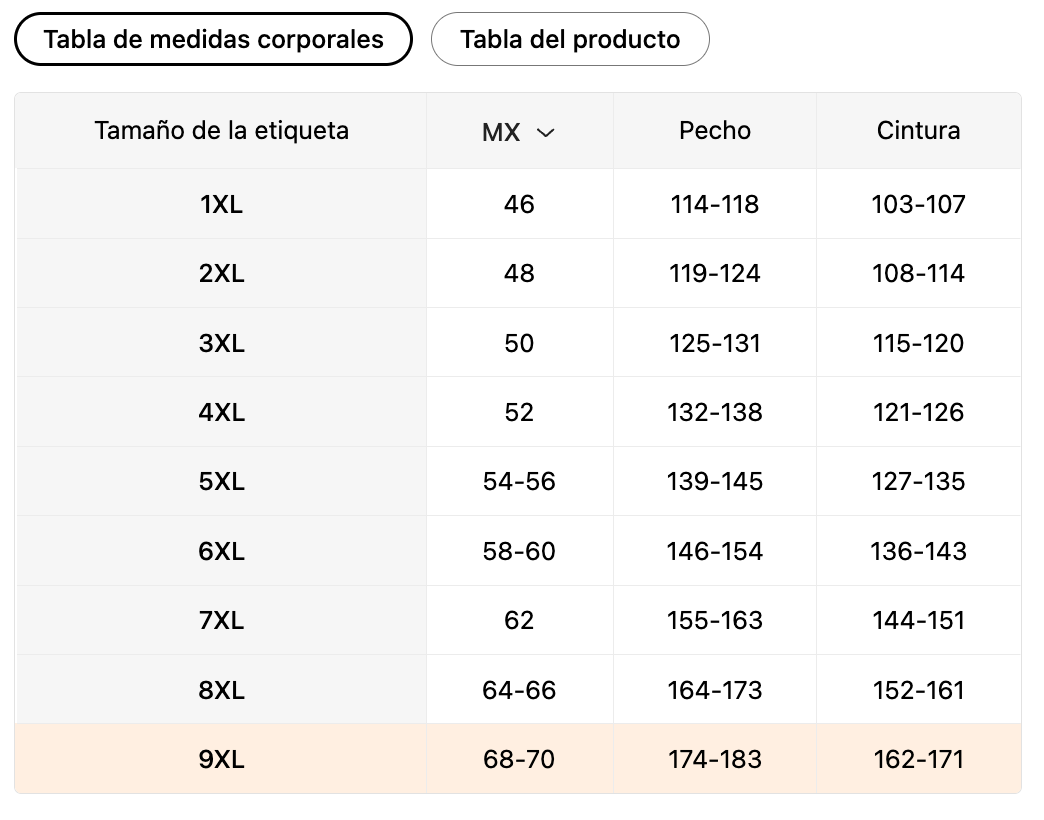Image resolution: width=1044 pixels, height=820 pixels.
Task: Click the MX dropdown chevron arrow
Action: coord(545,132)
